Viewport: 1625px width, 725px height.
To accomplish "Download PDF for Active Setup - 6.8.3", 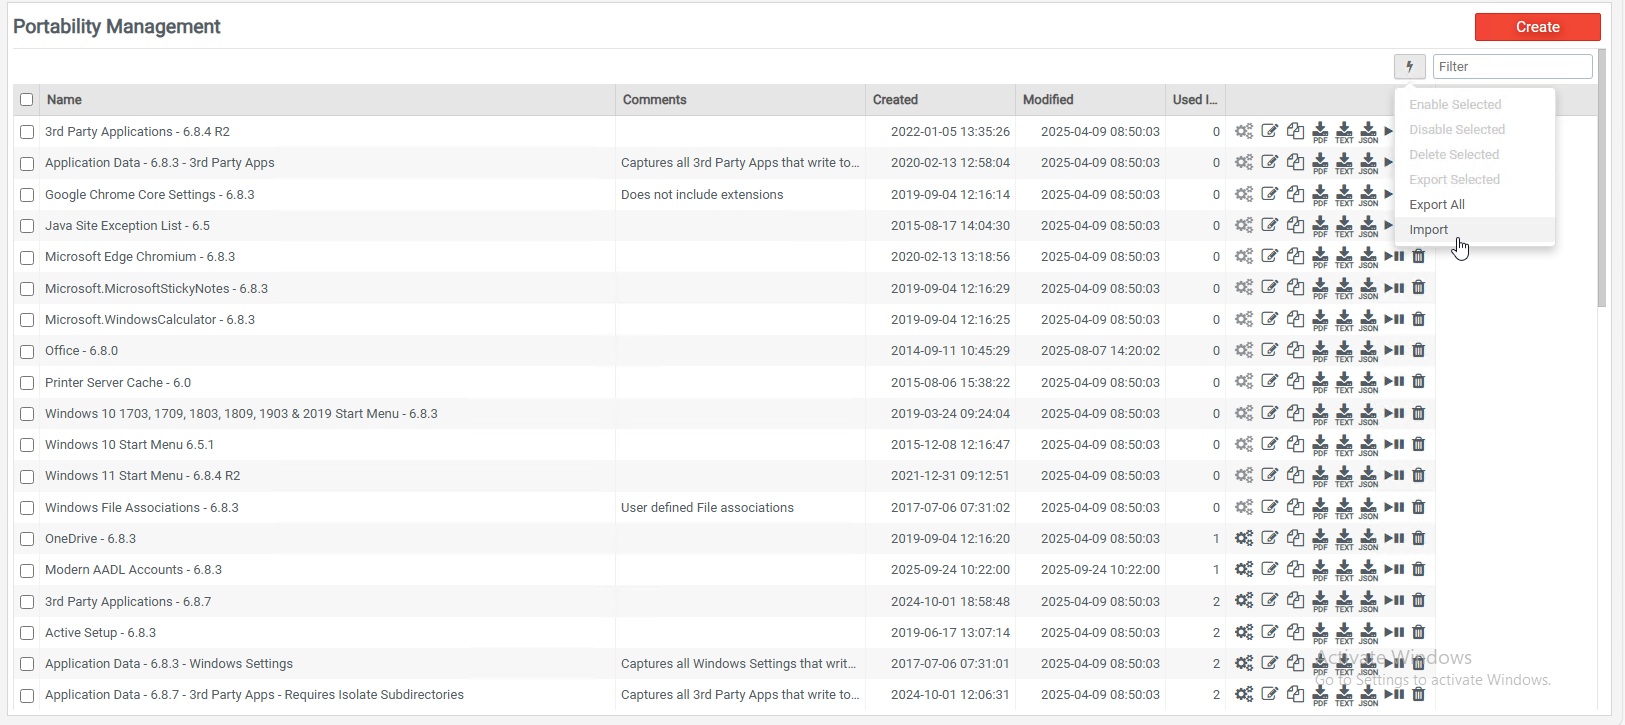I will tap(1320, 633).
